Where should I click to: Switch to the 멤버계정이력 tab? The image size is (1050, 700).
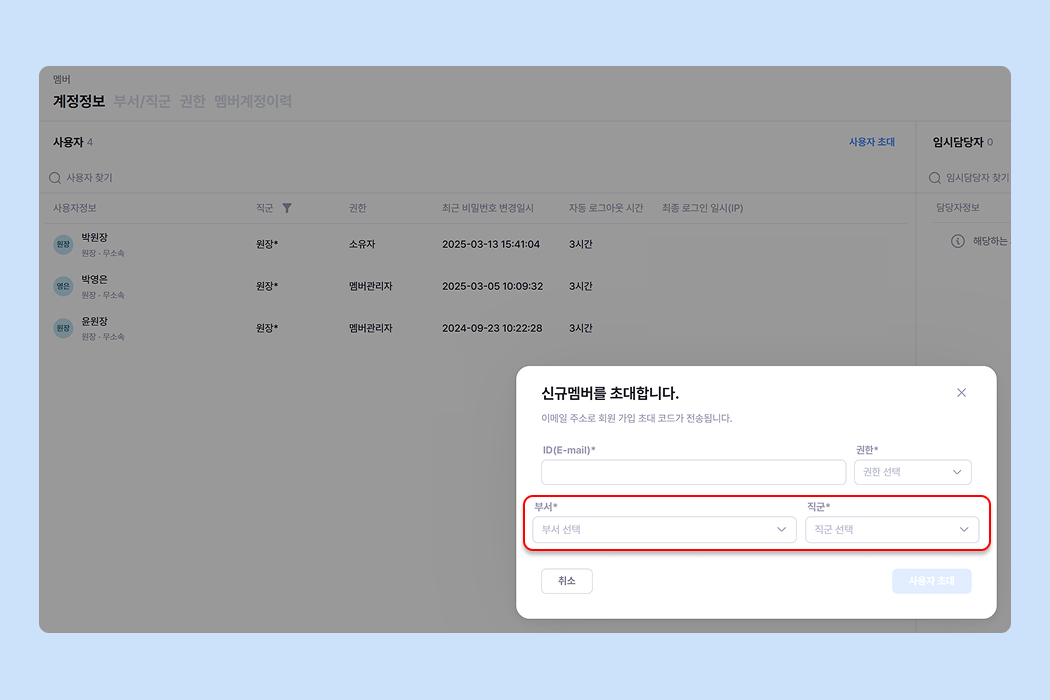coord(252,101)
